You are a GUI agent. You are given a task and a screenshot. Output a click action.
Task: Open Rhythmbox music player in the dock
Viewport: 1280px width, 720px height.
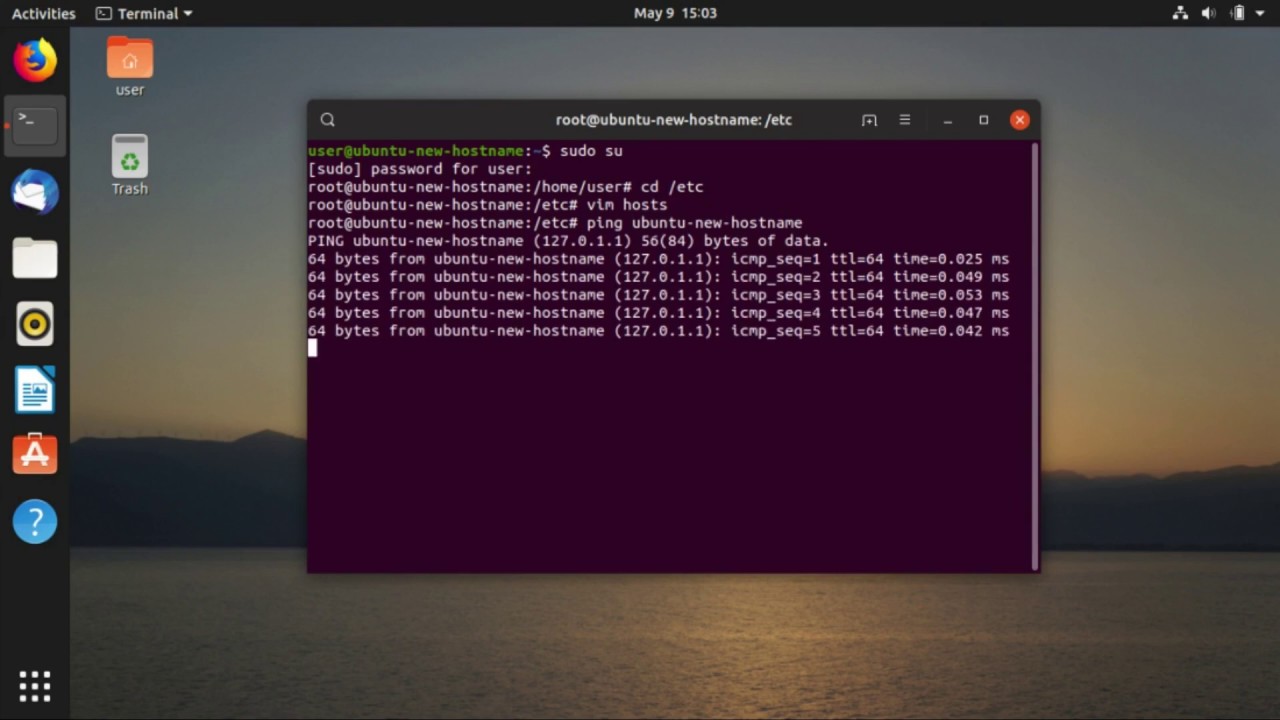pyautogui.click(x=35, y=324)
